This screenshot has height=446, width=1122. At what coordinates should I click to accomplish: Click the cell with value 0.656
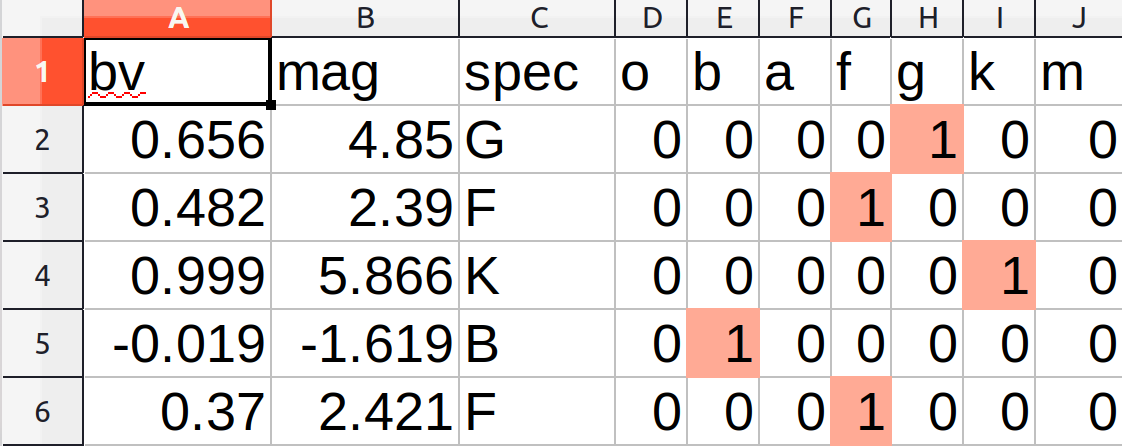pos(177,140)
